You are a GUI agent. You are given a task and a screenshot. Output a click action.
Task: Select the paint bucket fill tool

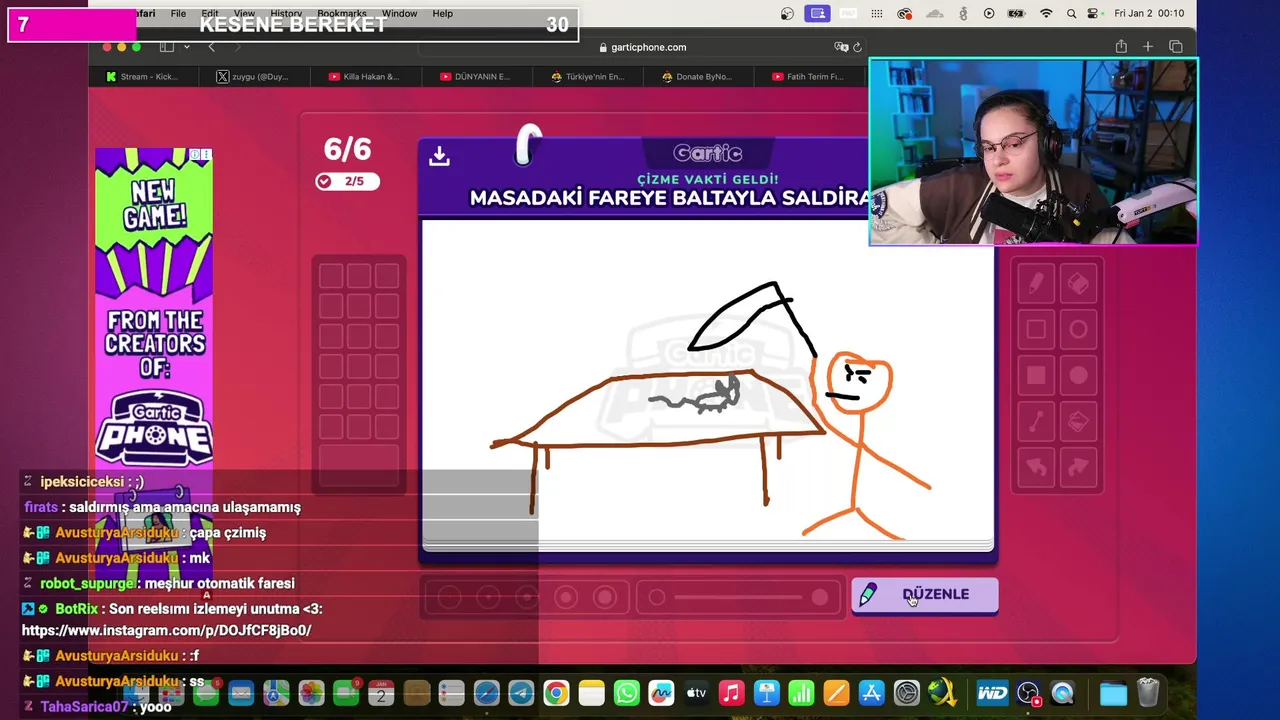pos(1078,422)
